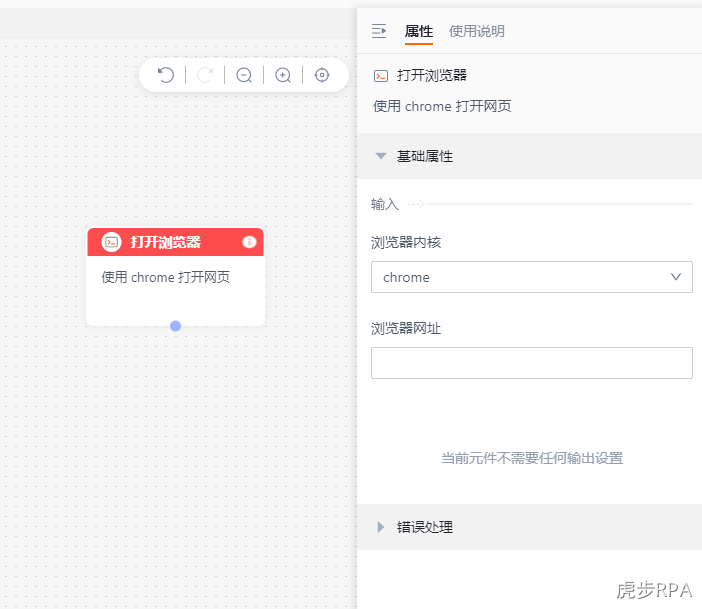Expand the 错误处理 section
Viewport: 702px width, 609px height.
tap(530, 527)
